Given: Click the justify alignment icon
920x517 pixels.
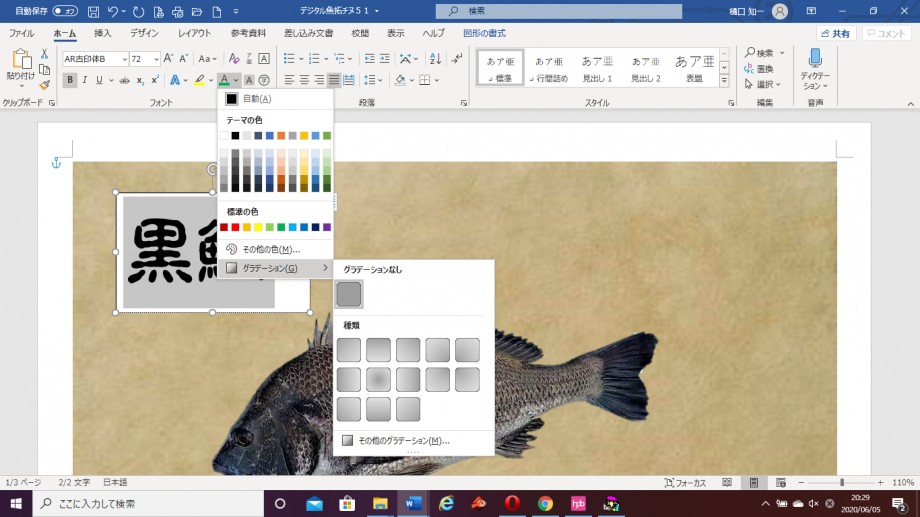Looking at the screenshot, I should click(335, 80).
